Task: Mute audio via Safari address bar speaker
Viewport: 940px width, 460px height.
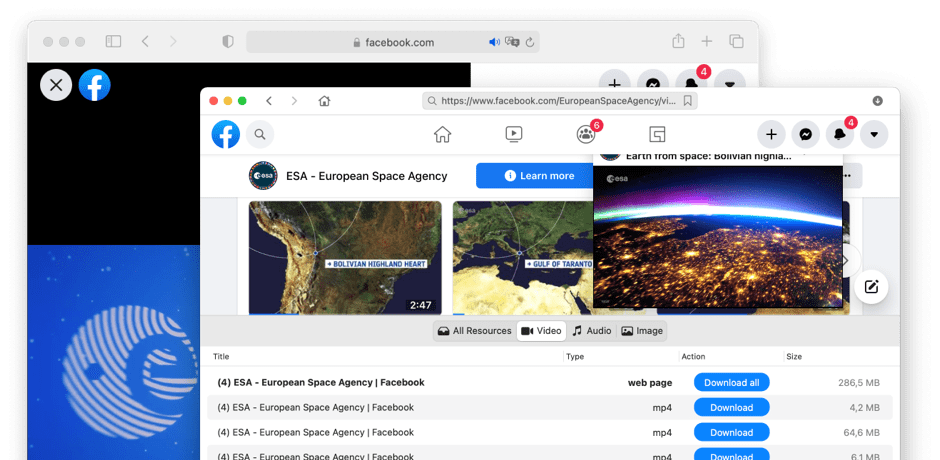Action: (494, 42)
